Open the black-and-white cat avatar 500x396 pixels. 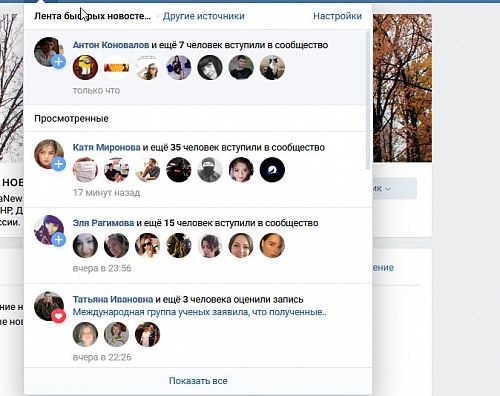pyautogui.click(x=272, y=68)
